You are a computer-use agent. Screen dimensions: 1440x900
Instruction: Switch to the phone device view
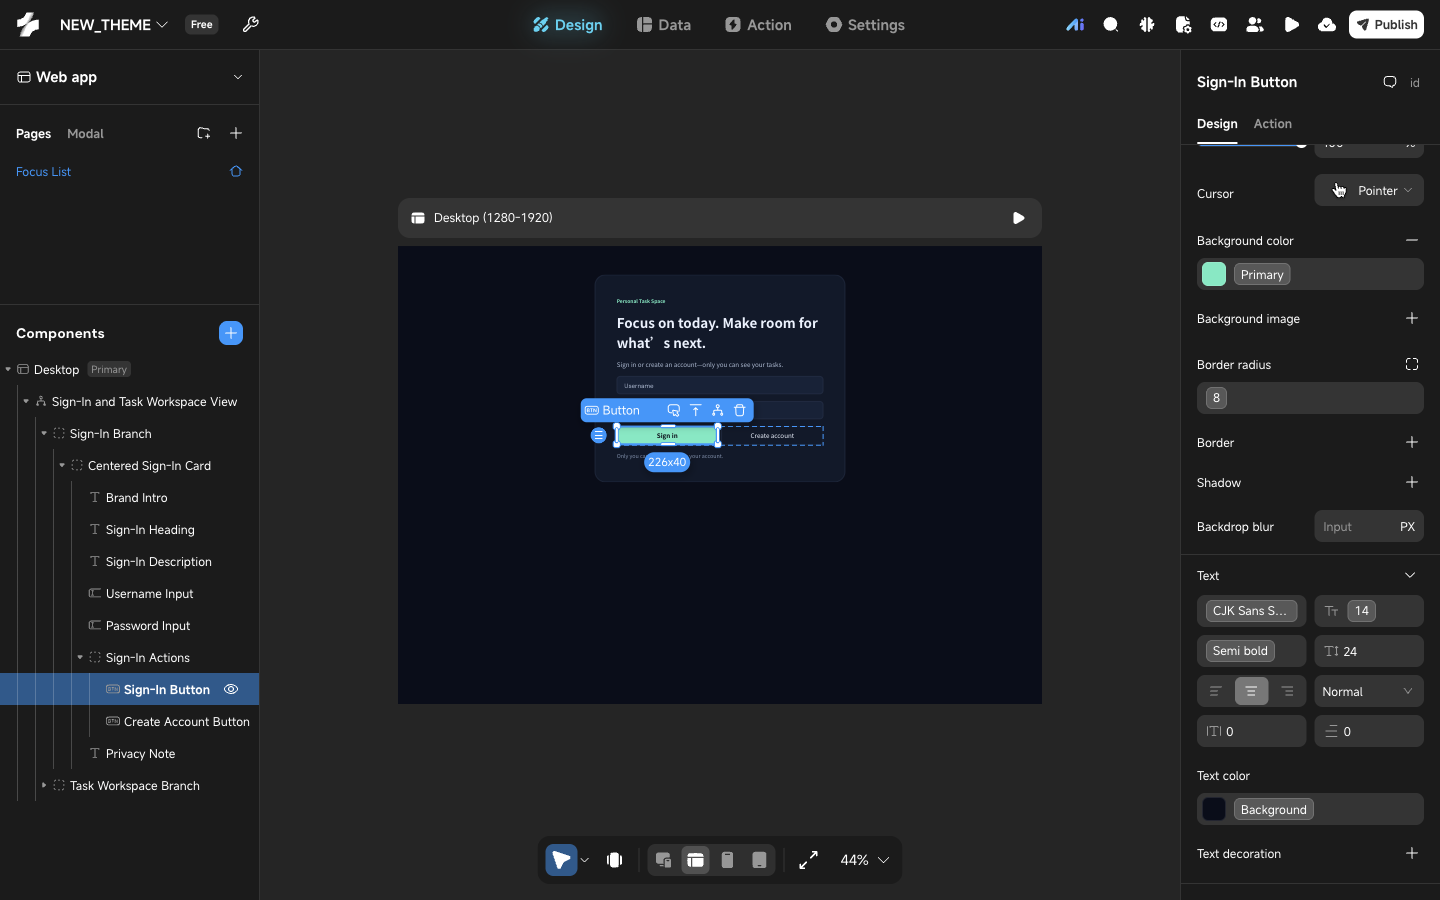coord(728,860)
